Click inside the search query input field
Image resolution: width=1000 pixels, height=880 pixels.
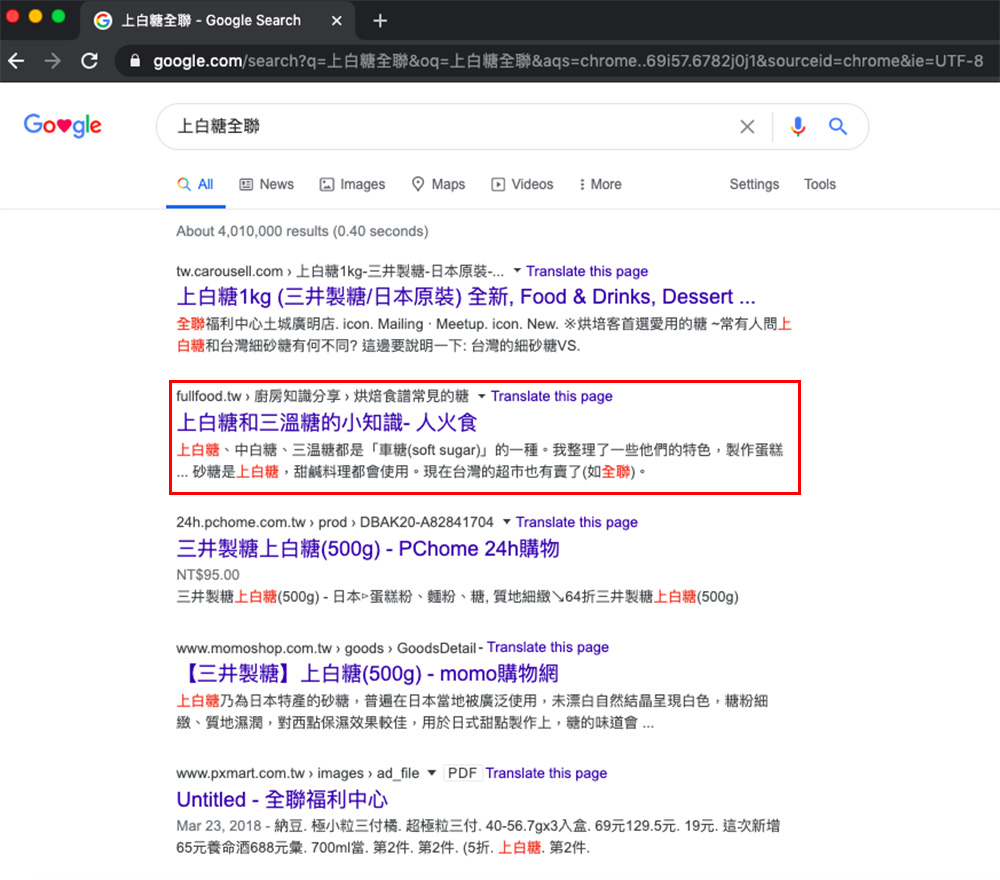[x=400, y=126]
